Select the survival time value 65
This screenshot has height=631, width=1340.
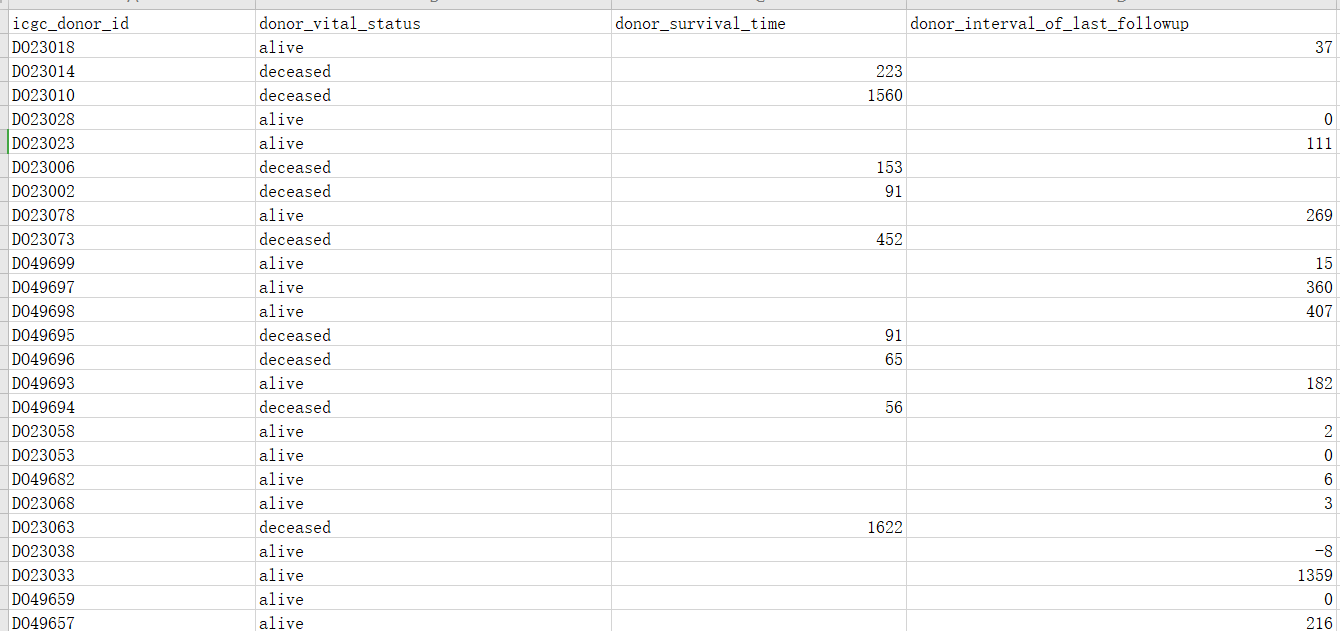click(x=759, y=359)
